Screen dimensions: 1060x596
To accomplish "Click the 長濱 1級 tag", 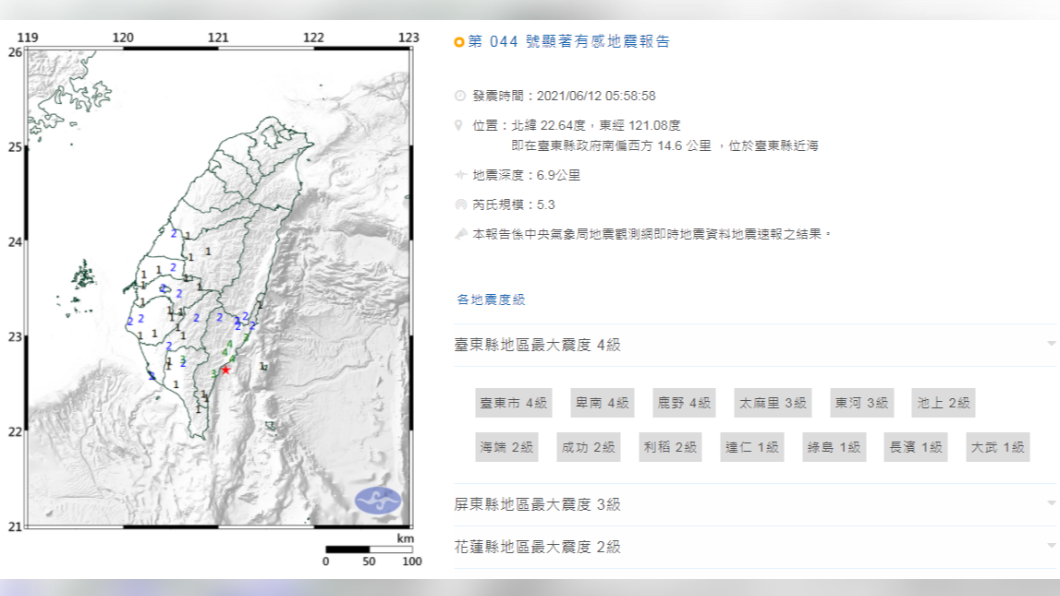I will pos(915,447).
